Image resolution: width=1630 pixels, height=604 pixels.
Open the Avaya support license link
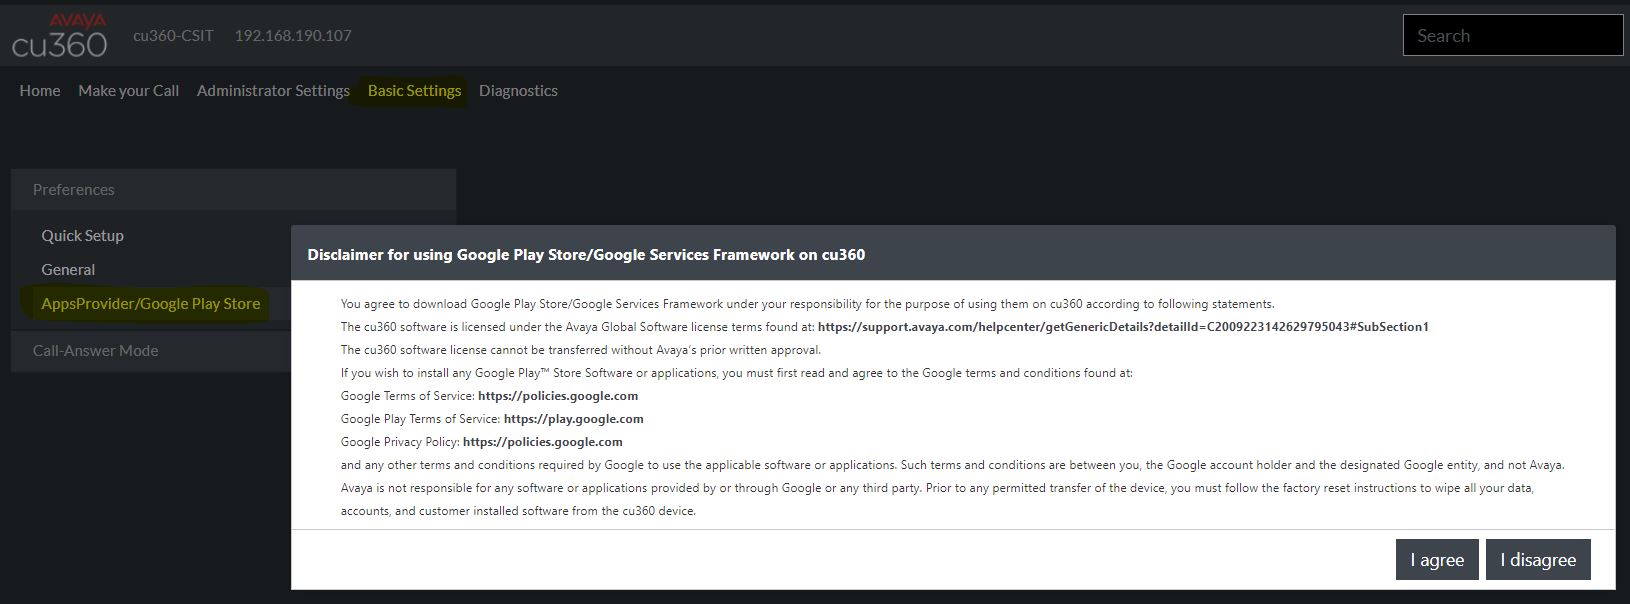(1123, 326)
